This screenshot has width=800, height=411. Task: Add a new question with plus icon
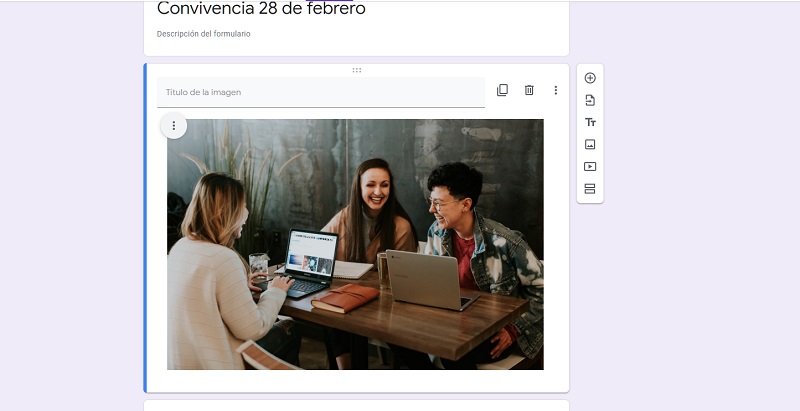(590, 78)
